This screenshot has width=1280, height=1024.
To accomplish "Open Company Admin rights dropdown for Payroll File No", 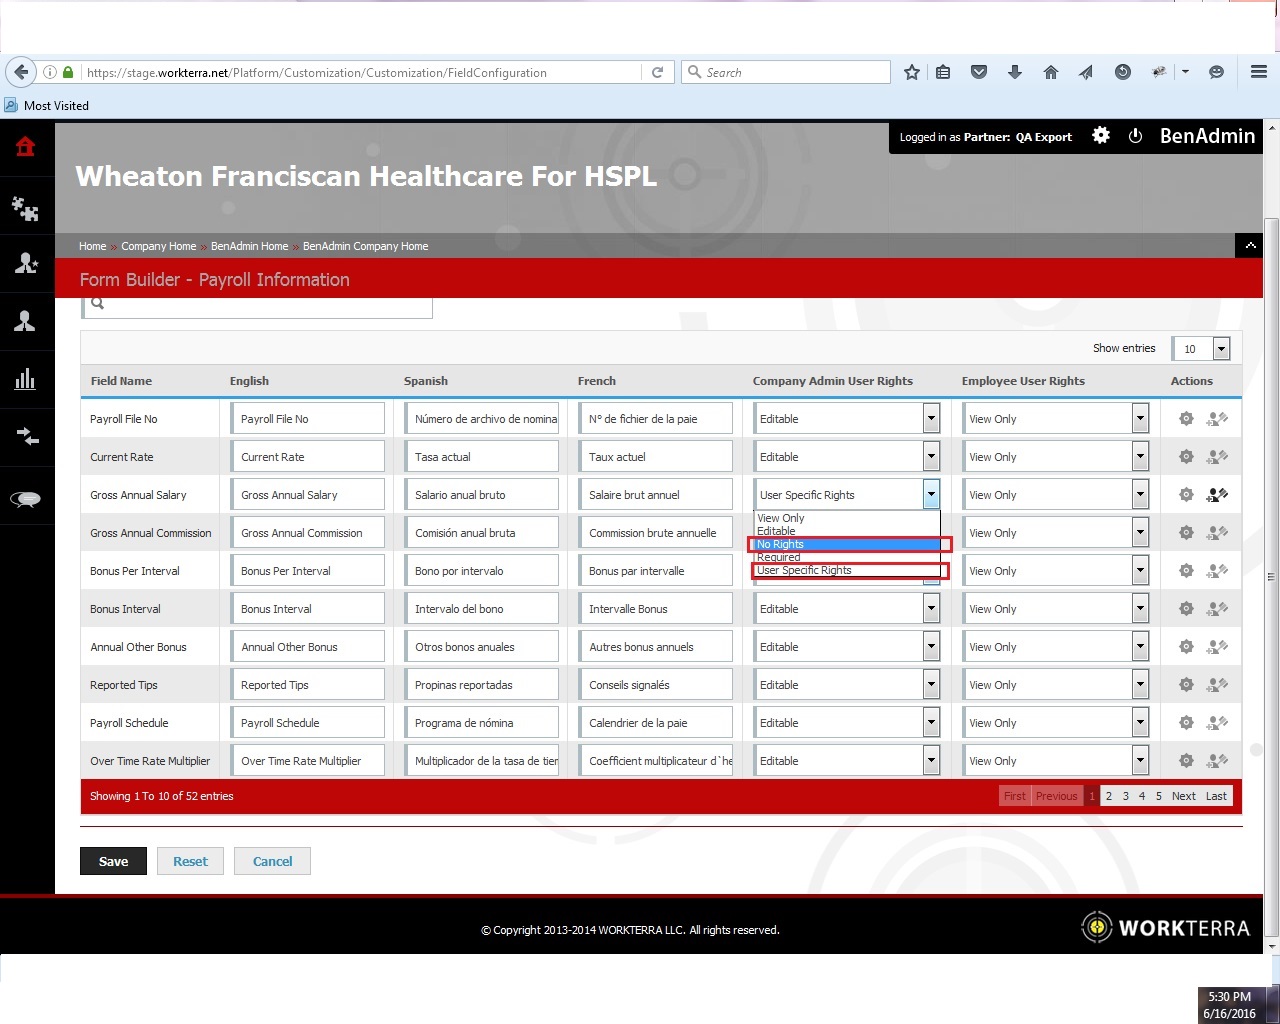I will pyautogui.click(x=846, y=419).
